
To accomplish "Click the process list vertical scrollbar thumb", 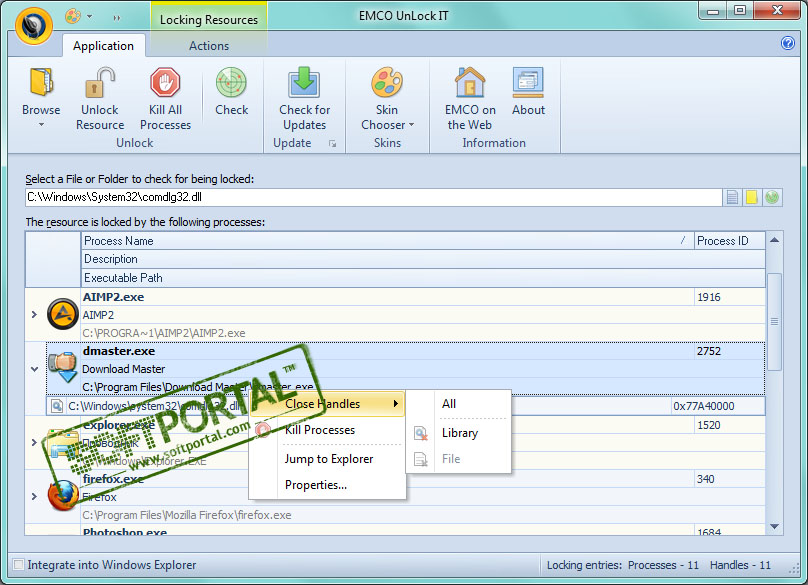I will point(775,322).
